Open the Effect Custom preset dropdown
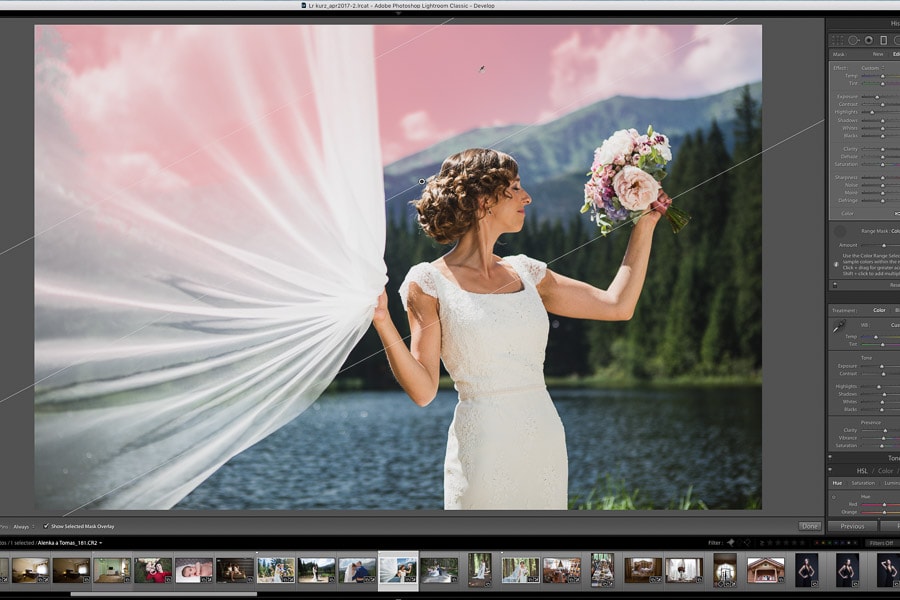Image resolution: width=900 pixels, height=600 pixels. [872, 68]
